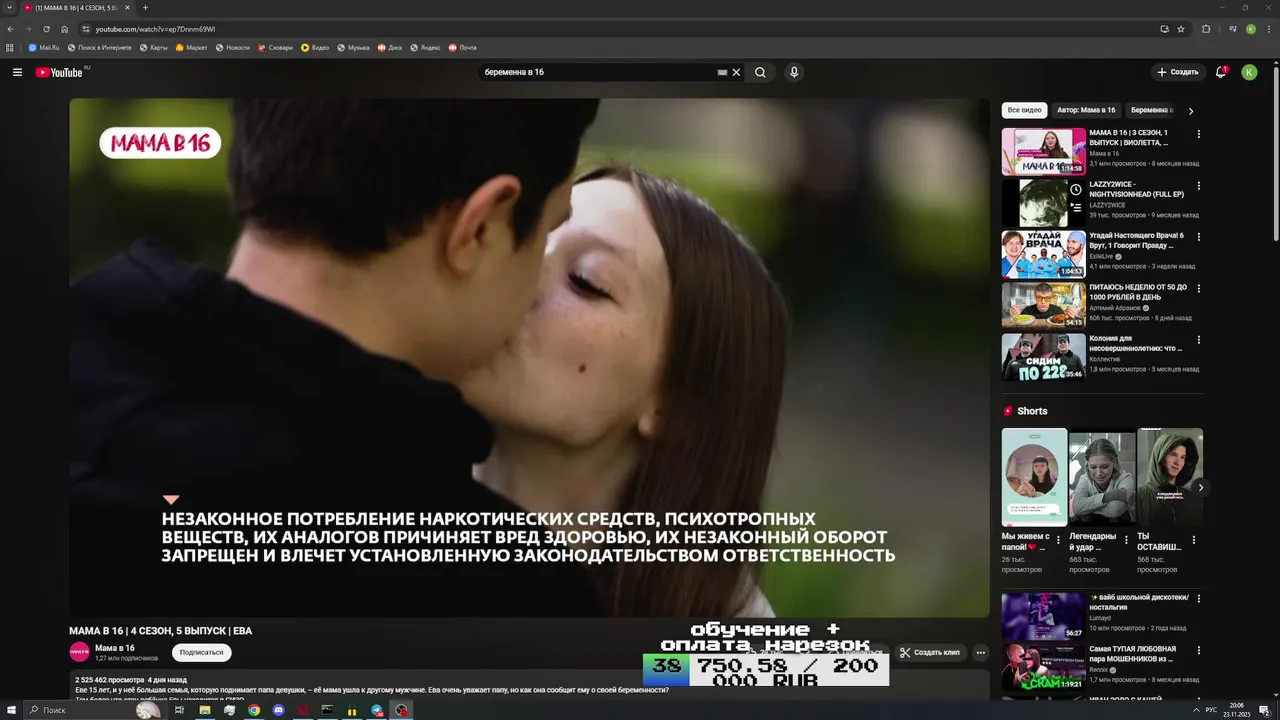This screenshot has height=720, width=1280.
Task: Open the 'Мы живем с папой' Short
Action: coord(1034,477)
